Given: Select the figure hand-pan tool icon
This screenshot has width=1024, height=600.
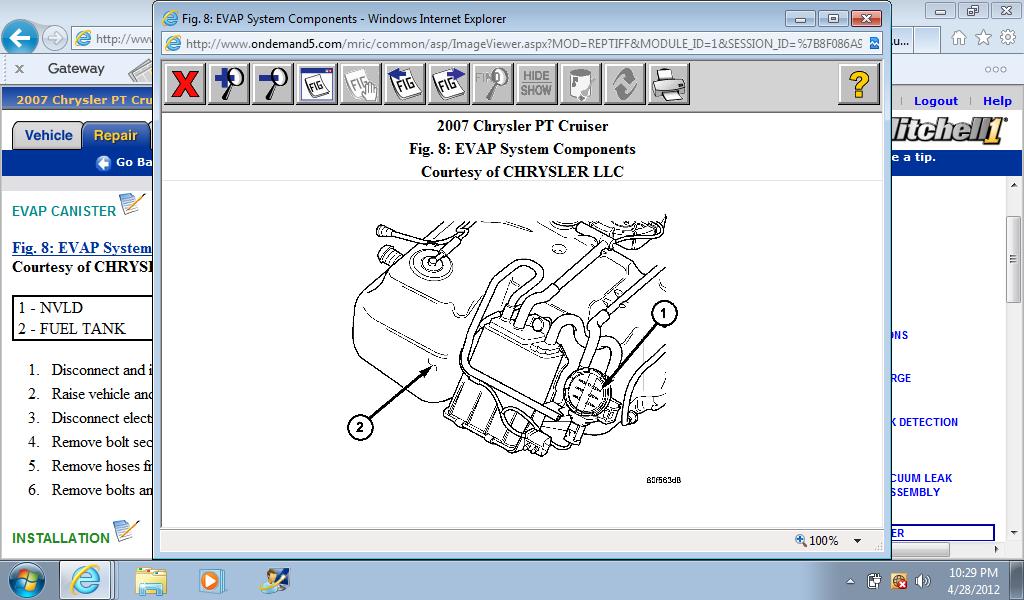Looking at the screenshot, I should click(360, 84).
